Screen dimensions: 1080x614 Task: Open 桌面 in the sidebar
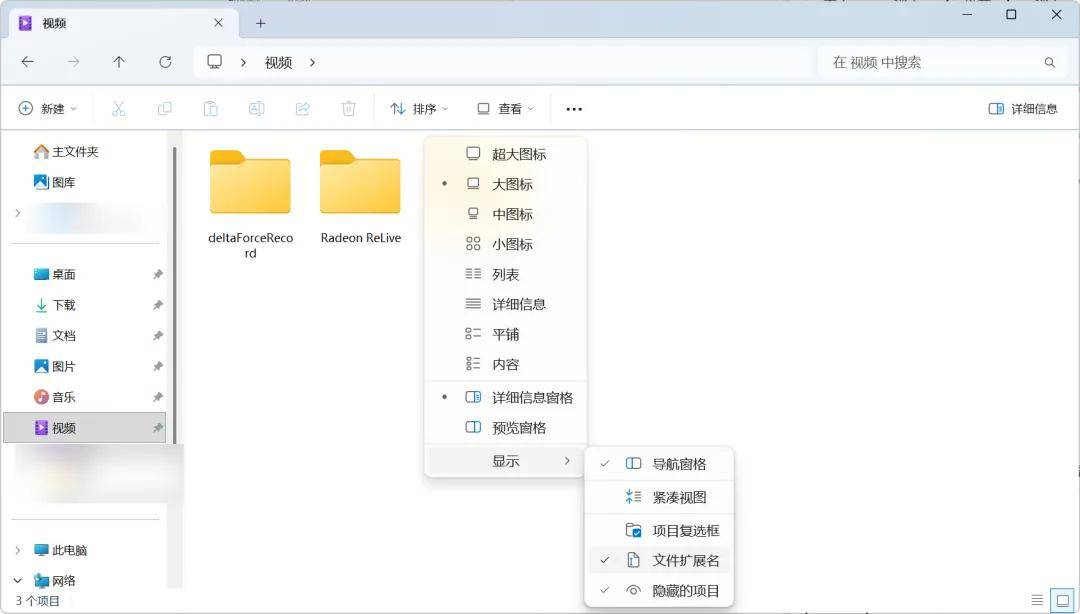54,274
